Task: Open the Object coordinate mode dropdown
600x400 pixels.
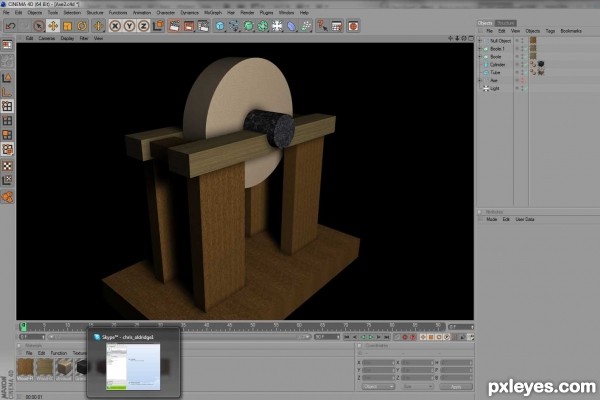Action: (378, 387)
